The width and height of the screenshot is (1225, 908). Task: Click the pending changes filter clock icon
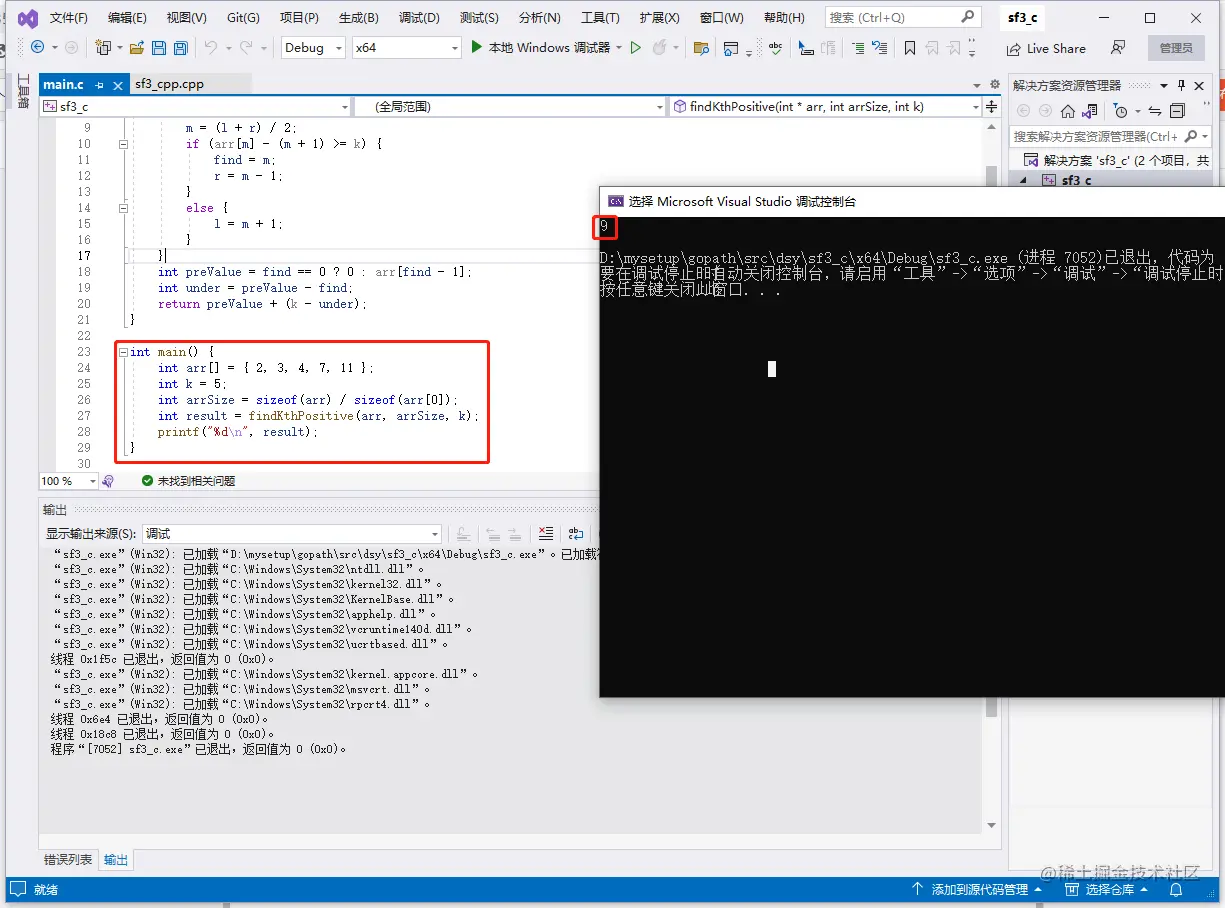(1120, 111)
